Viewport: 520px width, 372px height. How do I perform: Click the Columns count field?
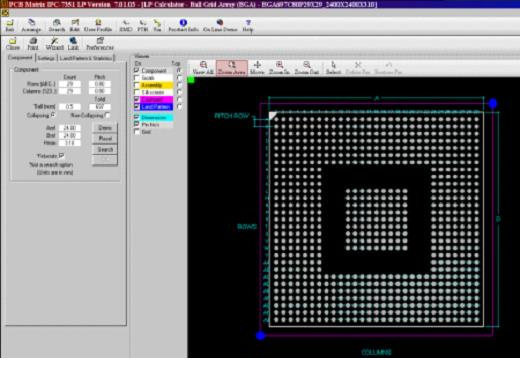[x=70, y=91]
